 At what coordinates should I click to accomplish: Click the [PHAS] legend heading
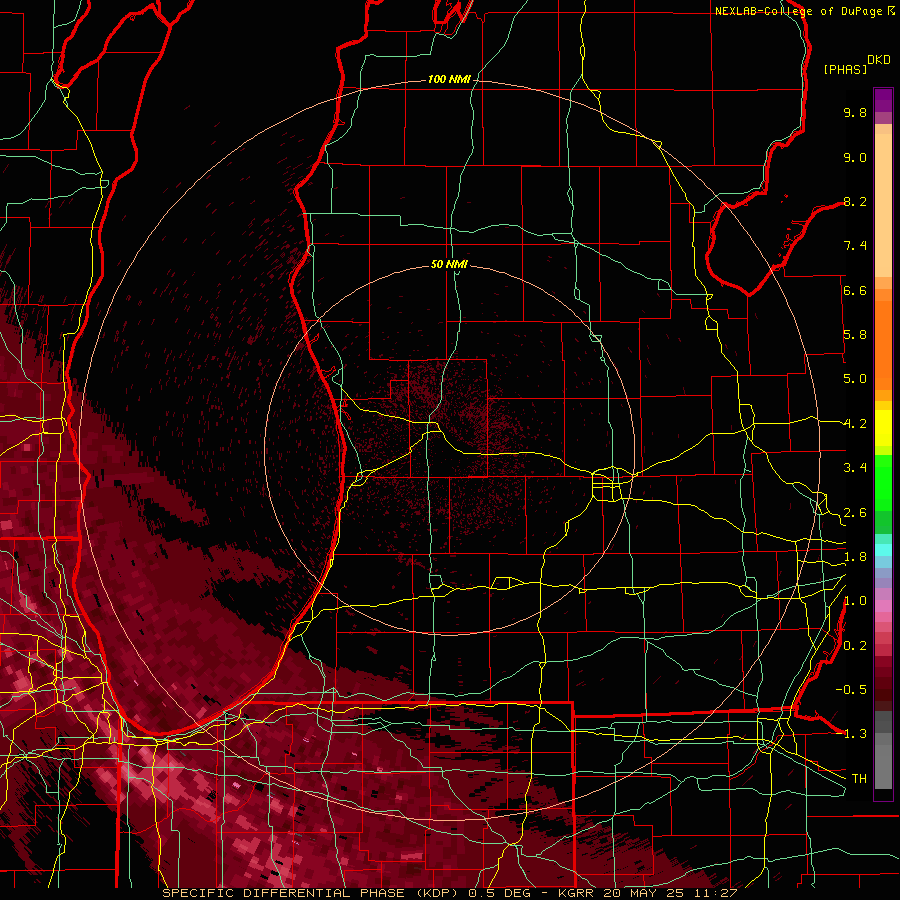(x=845, y=69)
